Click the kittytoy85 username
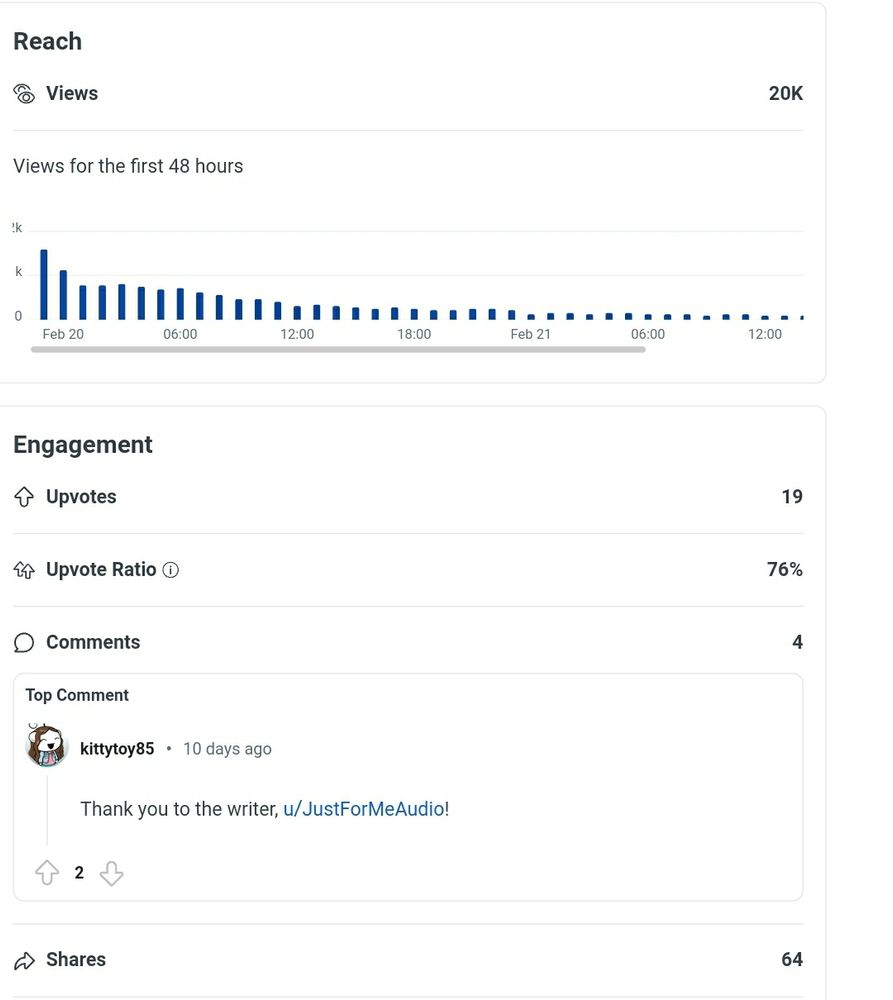893x1000 pixels. [x=116, y=748]
